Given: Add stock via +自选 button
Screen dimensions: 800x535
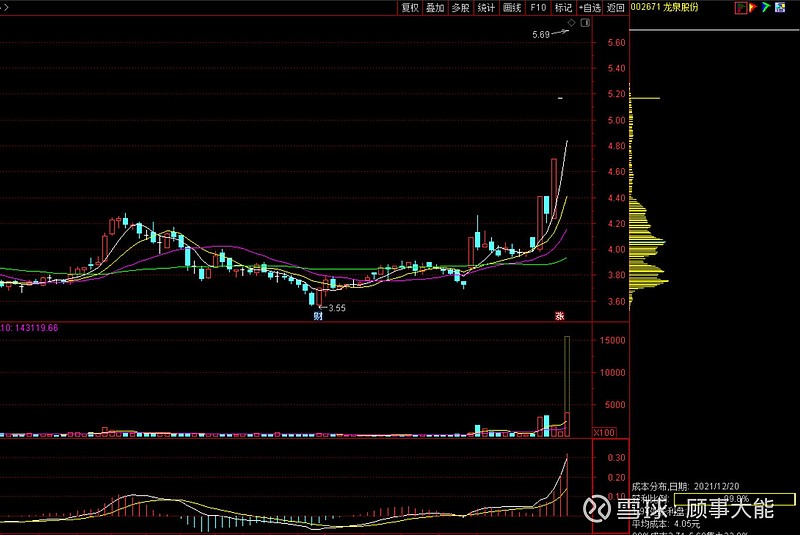Looking at the screenshot, I should pyautogui.click(x=590, y=7).
